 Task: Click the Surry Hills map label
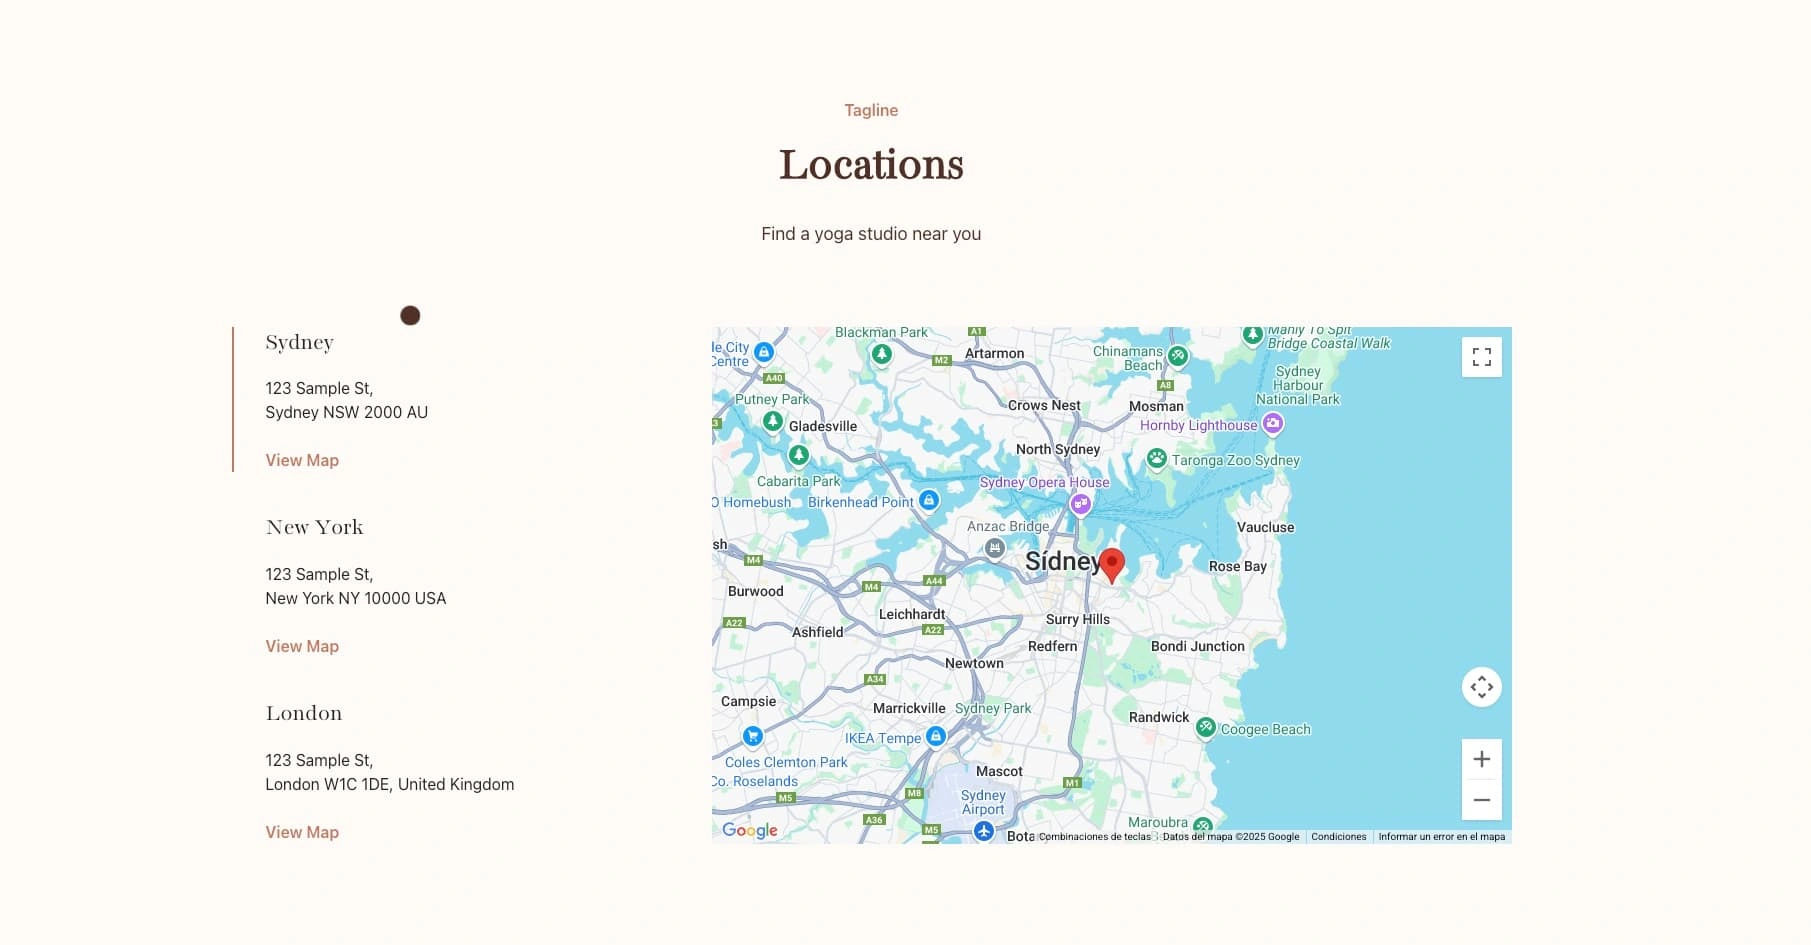point(1077,619)
